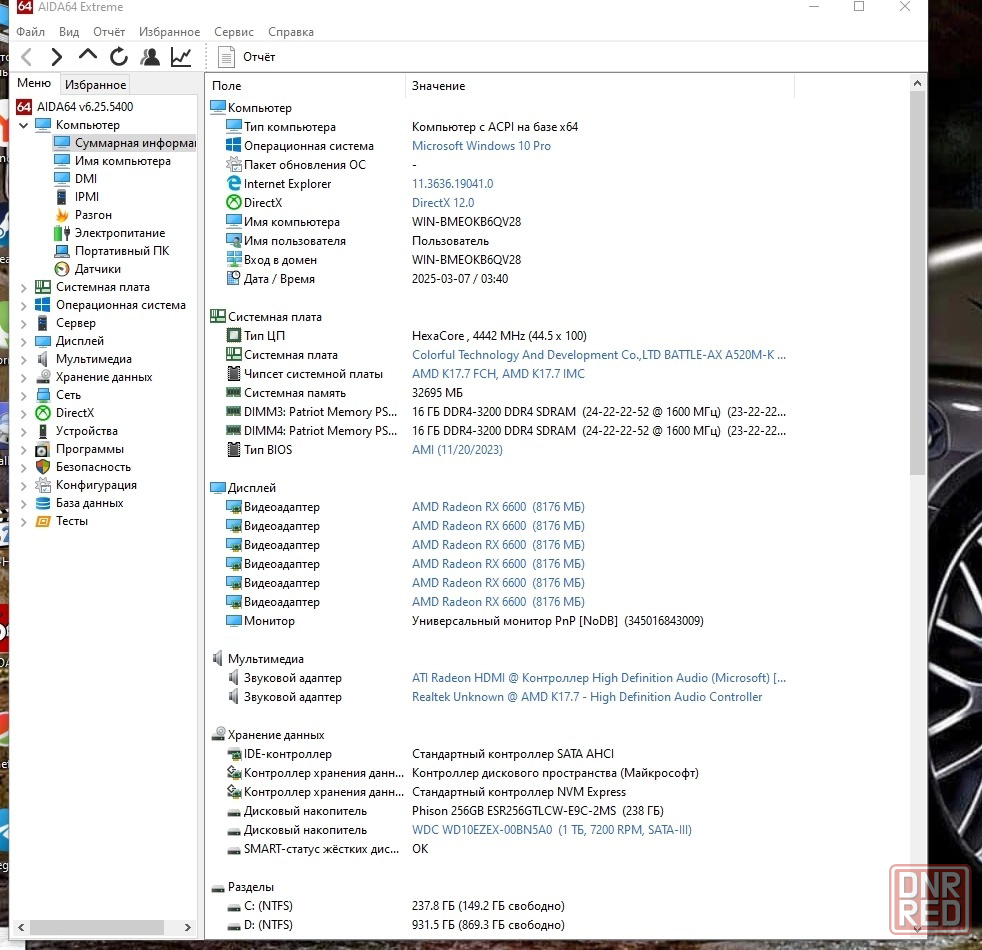Open the WDC WD10EZEX-00BN5A0 drive link
The height and width of the screenshot is (950, 982).
pyautogui.click(x=552, y=830)
